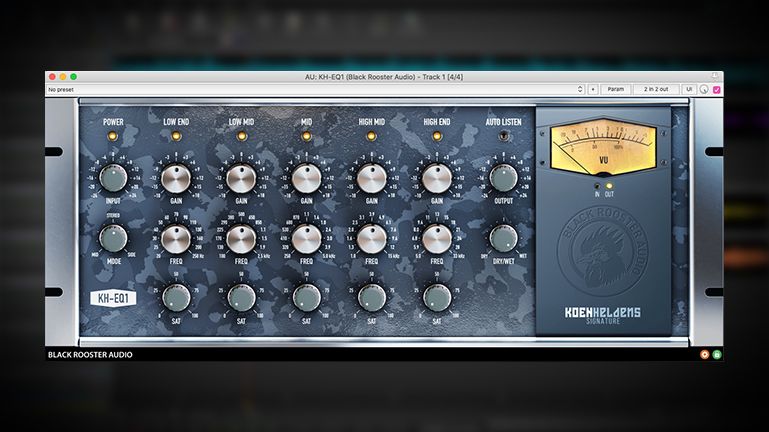Click the MID FREQ knob
Viewport: 769px width, 432px height.
click(307, 239)
